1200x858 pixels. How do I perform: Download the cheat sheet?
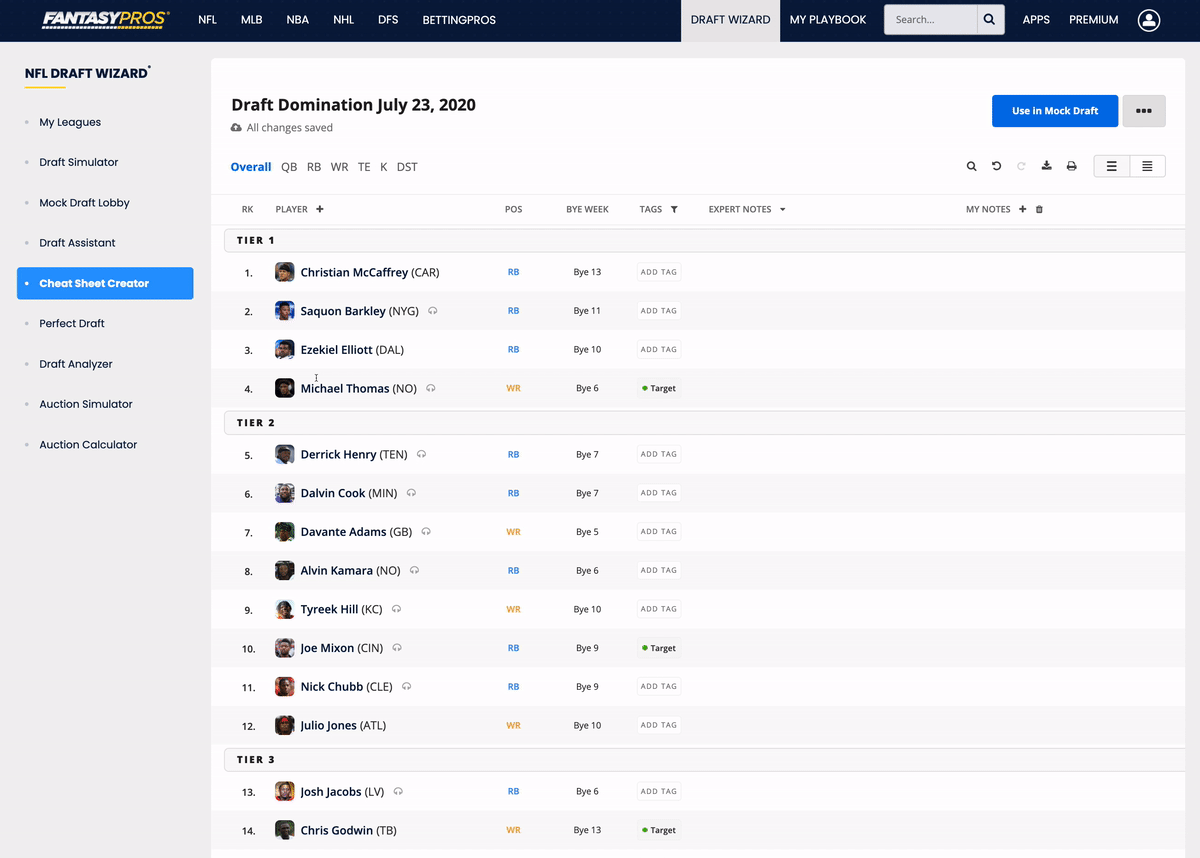click(1046, 166)
